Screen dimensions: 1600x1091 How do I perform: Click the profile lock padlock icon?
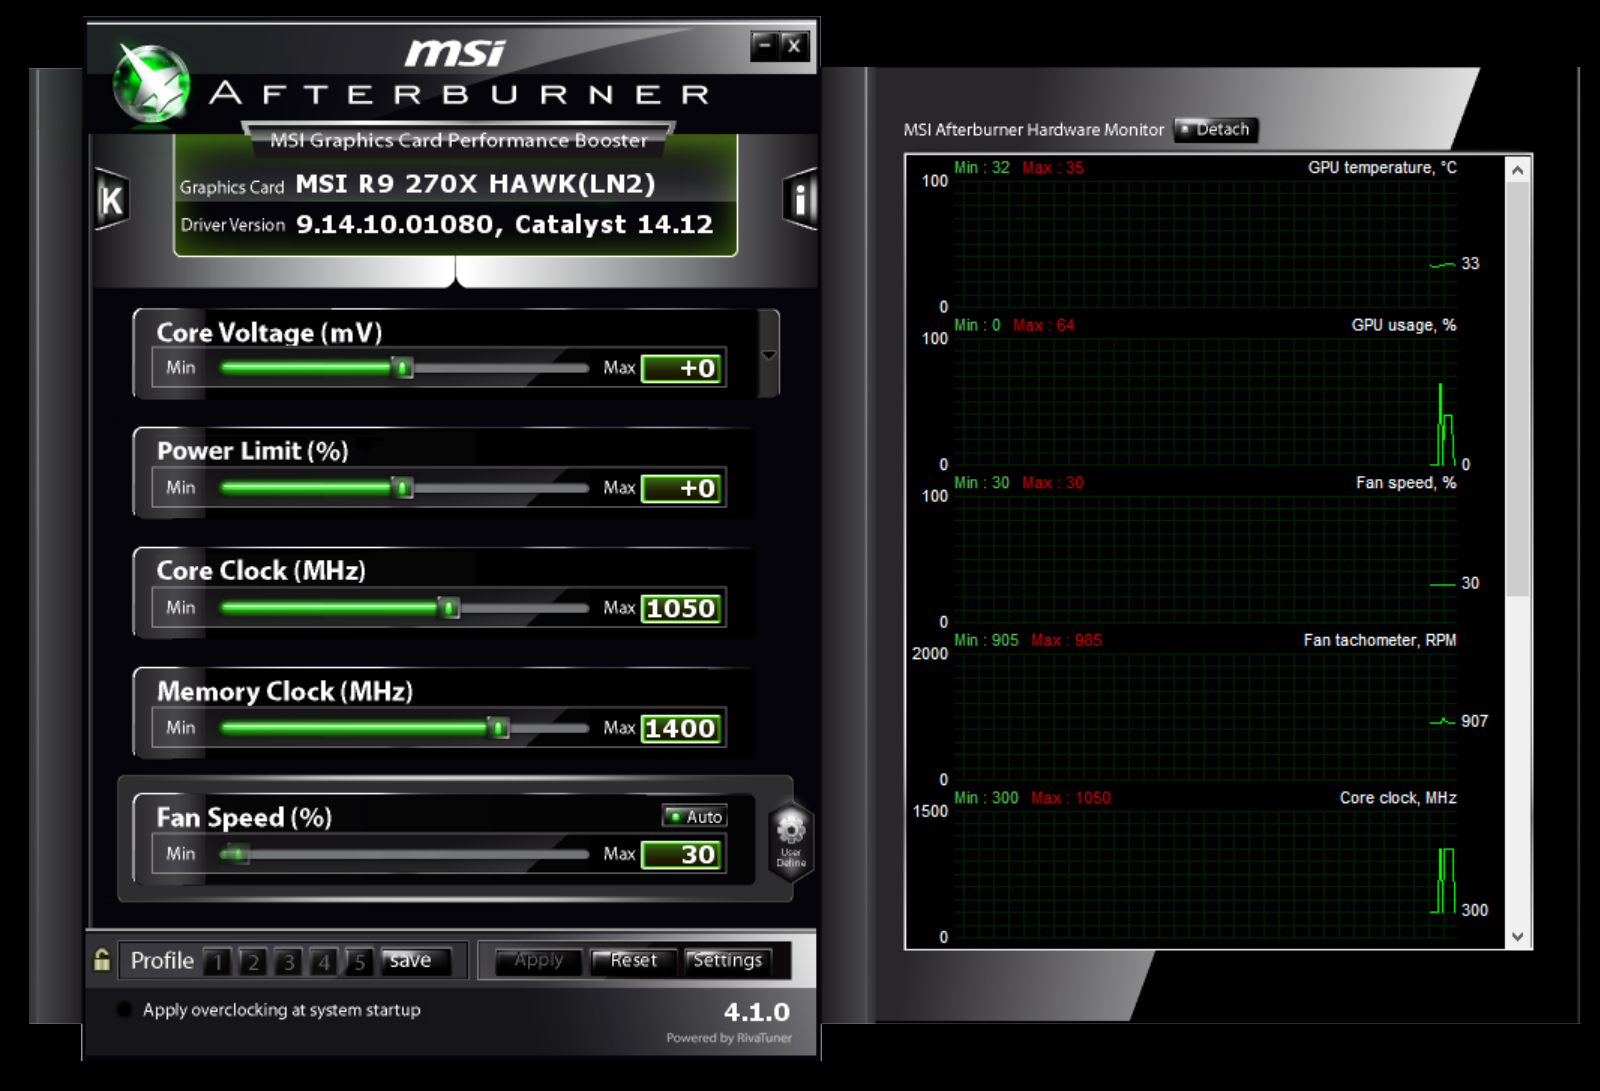101,960
